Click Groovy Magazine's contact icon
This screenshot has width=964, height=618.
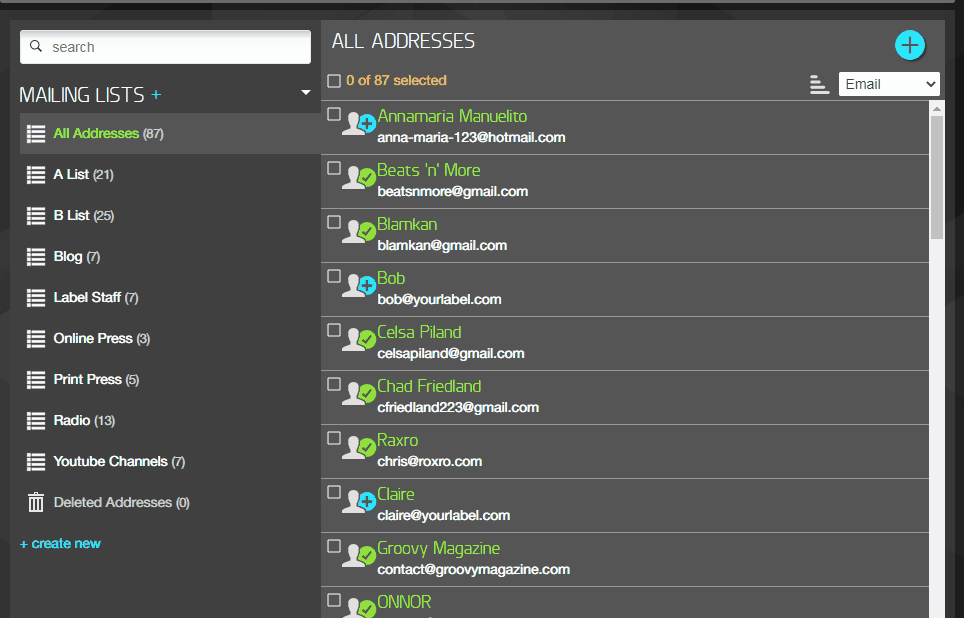(x=359, y=556)
